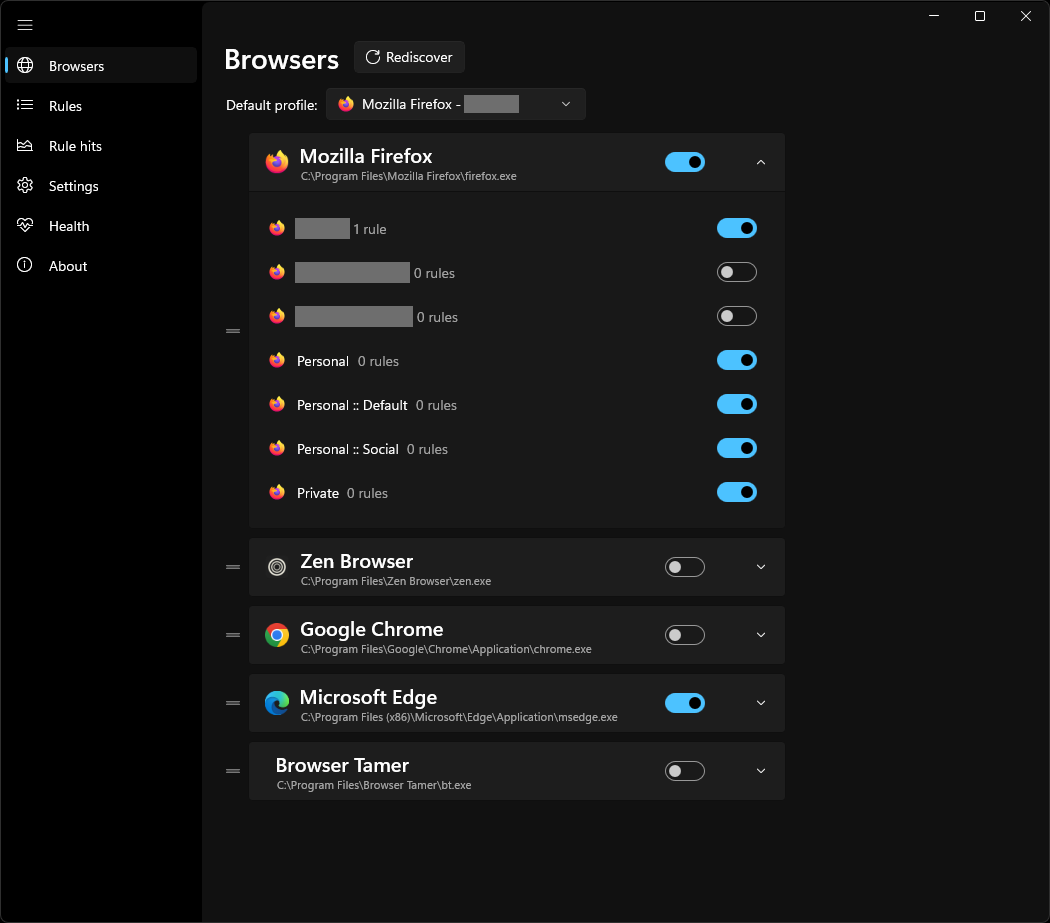Open the About page
The width and height of the screenshot is (1050, 923).
(x=101, y=265)
